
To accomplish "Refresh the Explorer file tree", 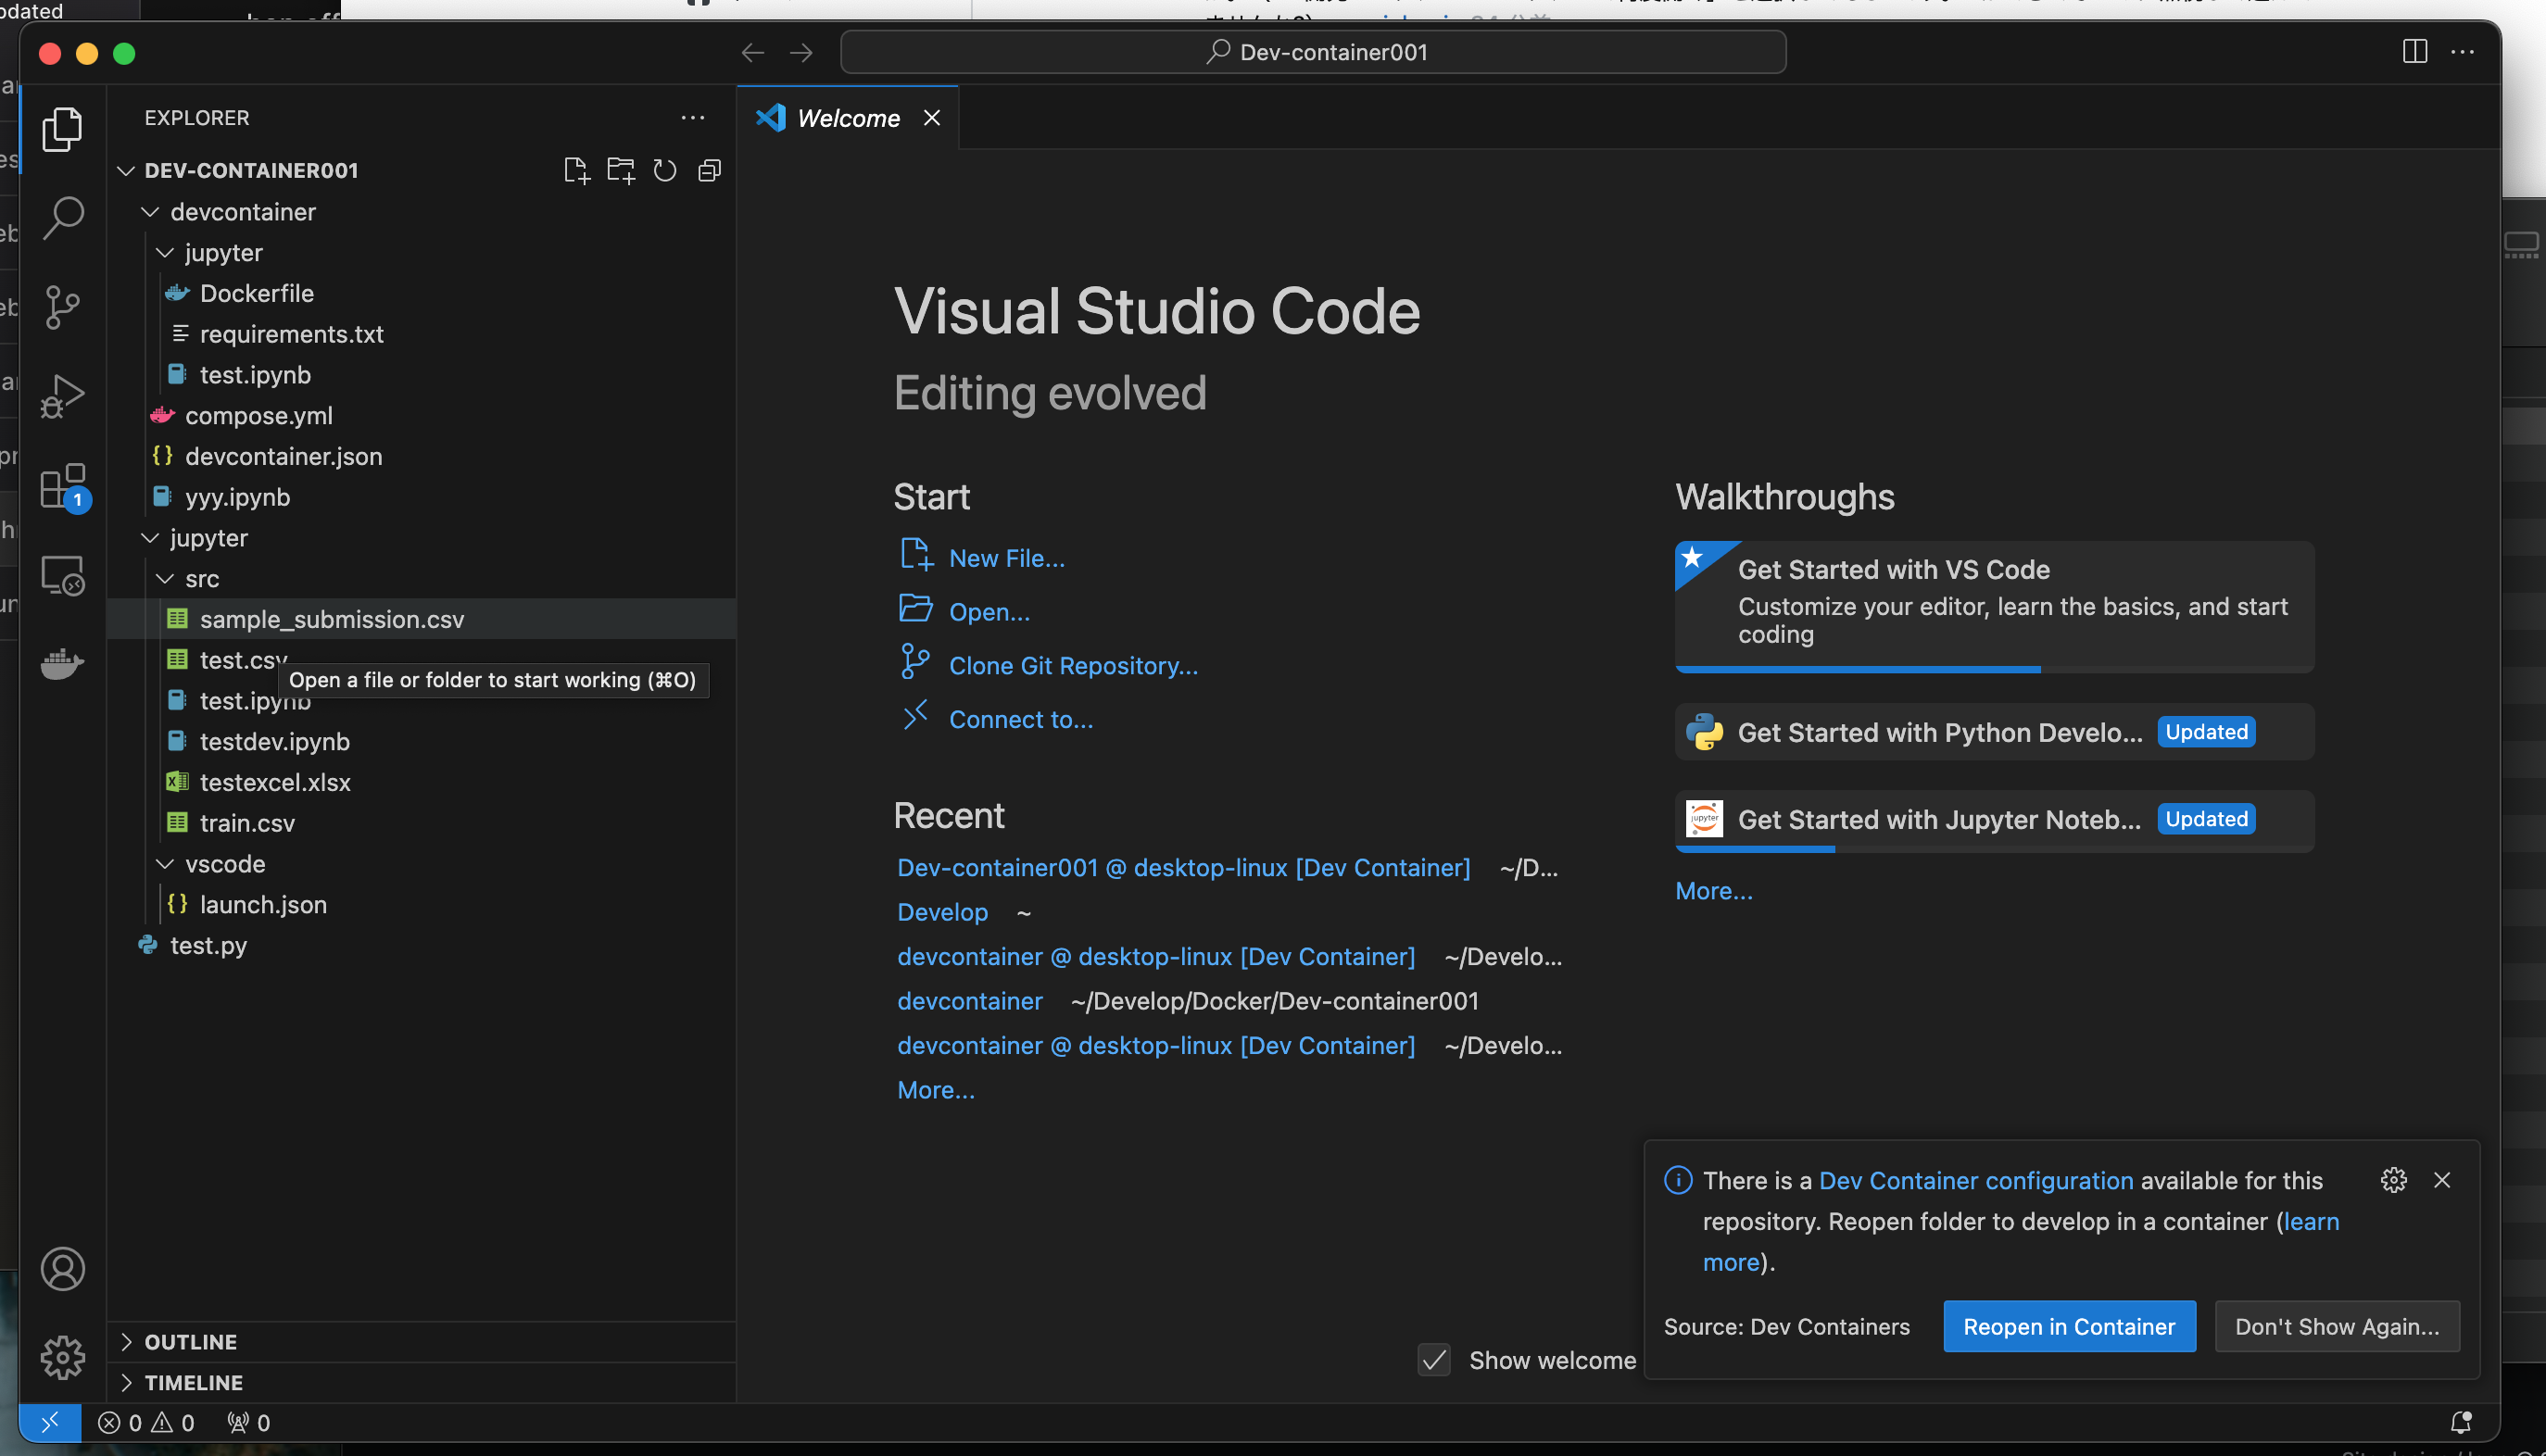I will tap(664, 170).
